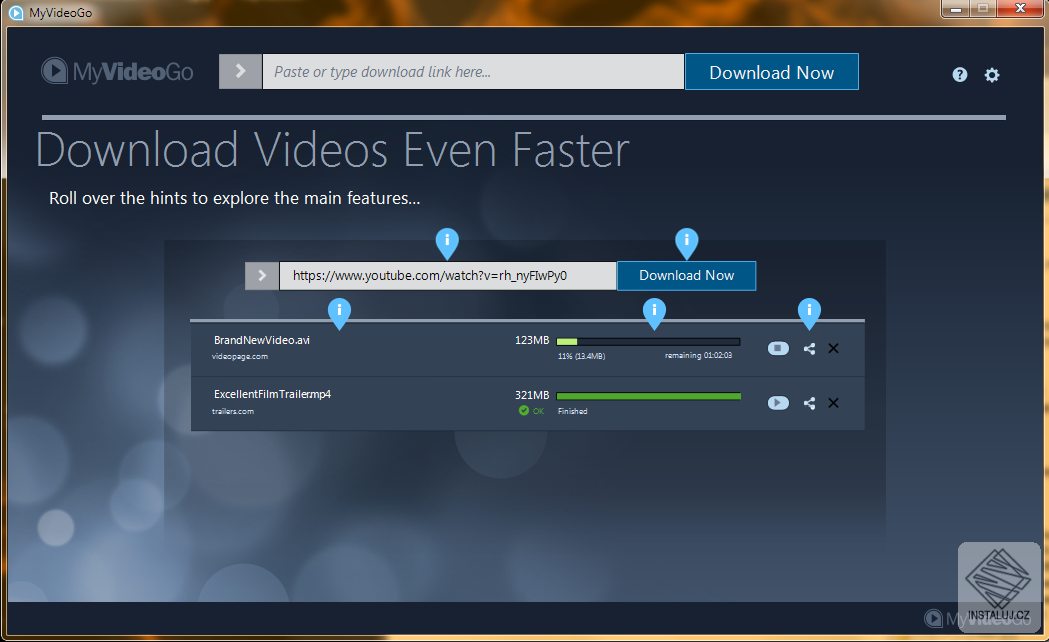Open the help question mark icon

tap(959, 74)
